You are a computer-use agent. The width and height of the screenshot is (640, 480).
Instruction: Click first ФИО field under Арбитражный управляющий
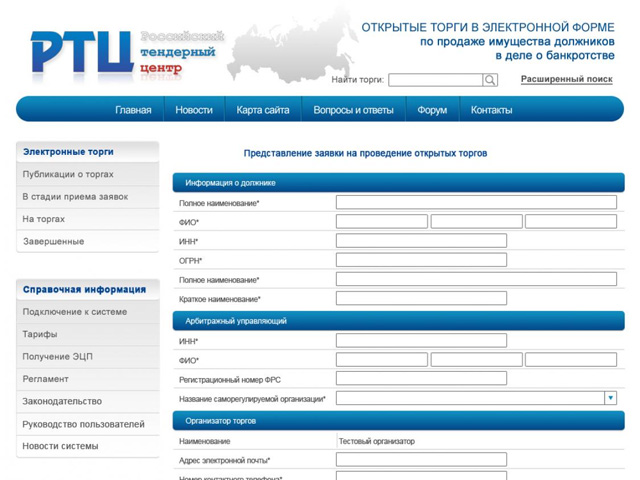tap(382, 360)
